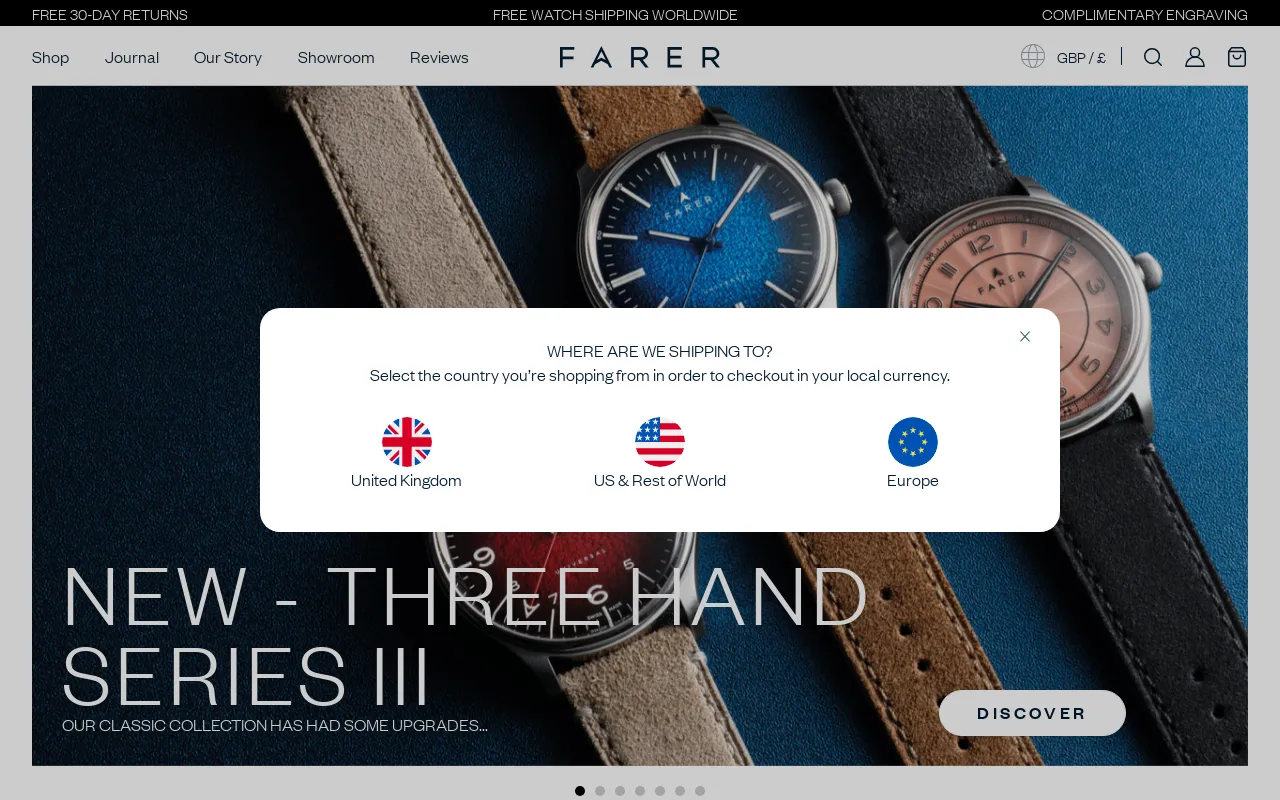This screenshot has height=800, width=1280.
Task: Open the Reviews link
Action: click(439, 58)
